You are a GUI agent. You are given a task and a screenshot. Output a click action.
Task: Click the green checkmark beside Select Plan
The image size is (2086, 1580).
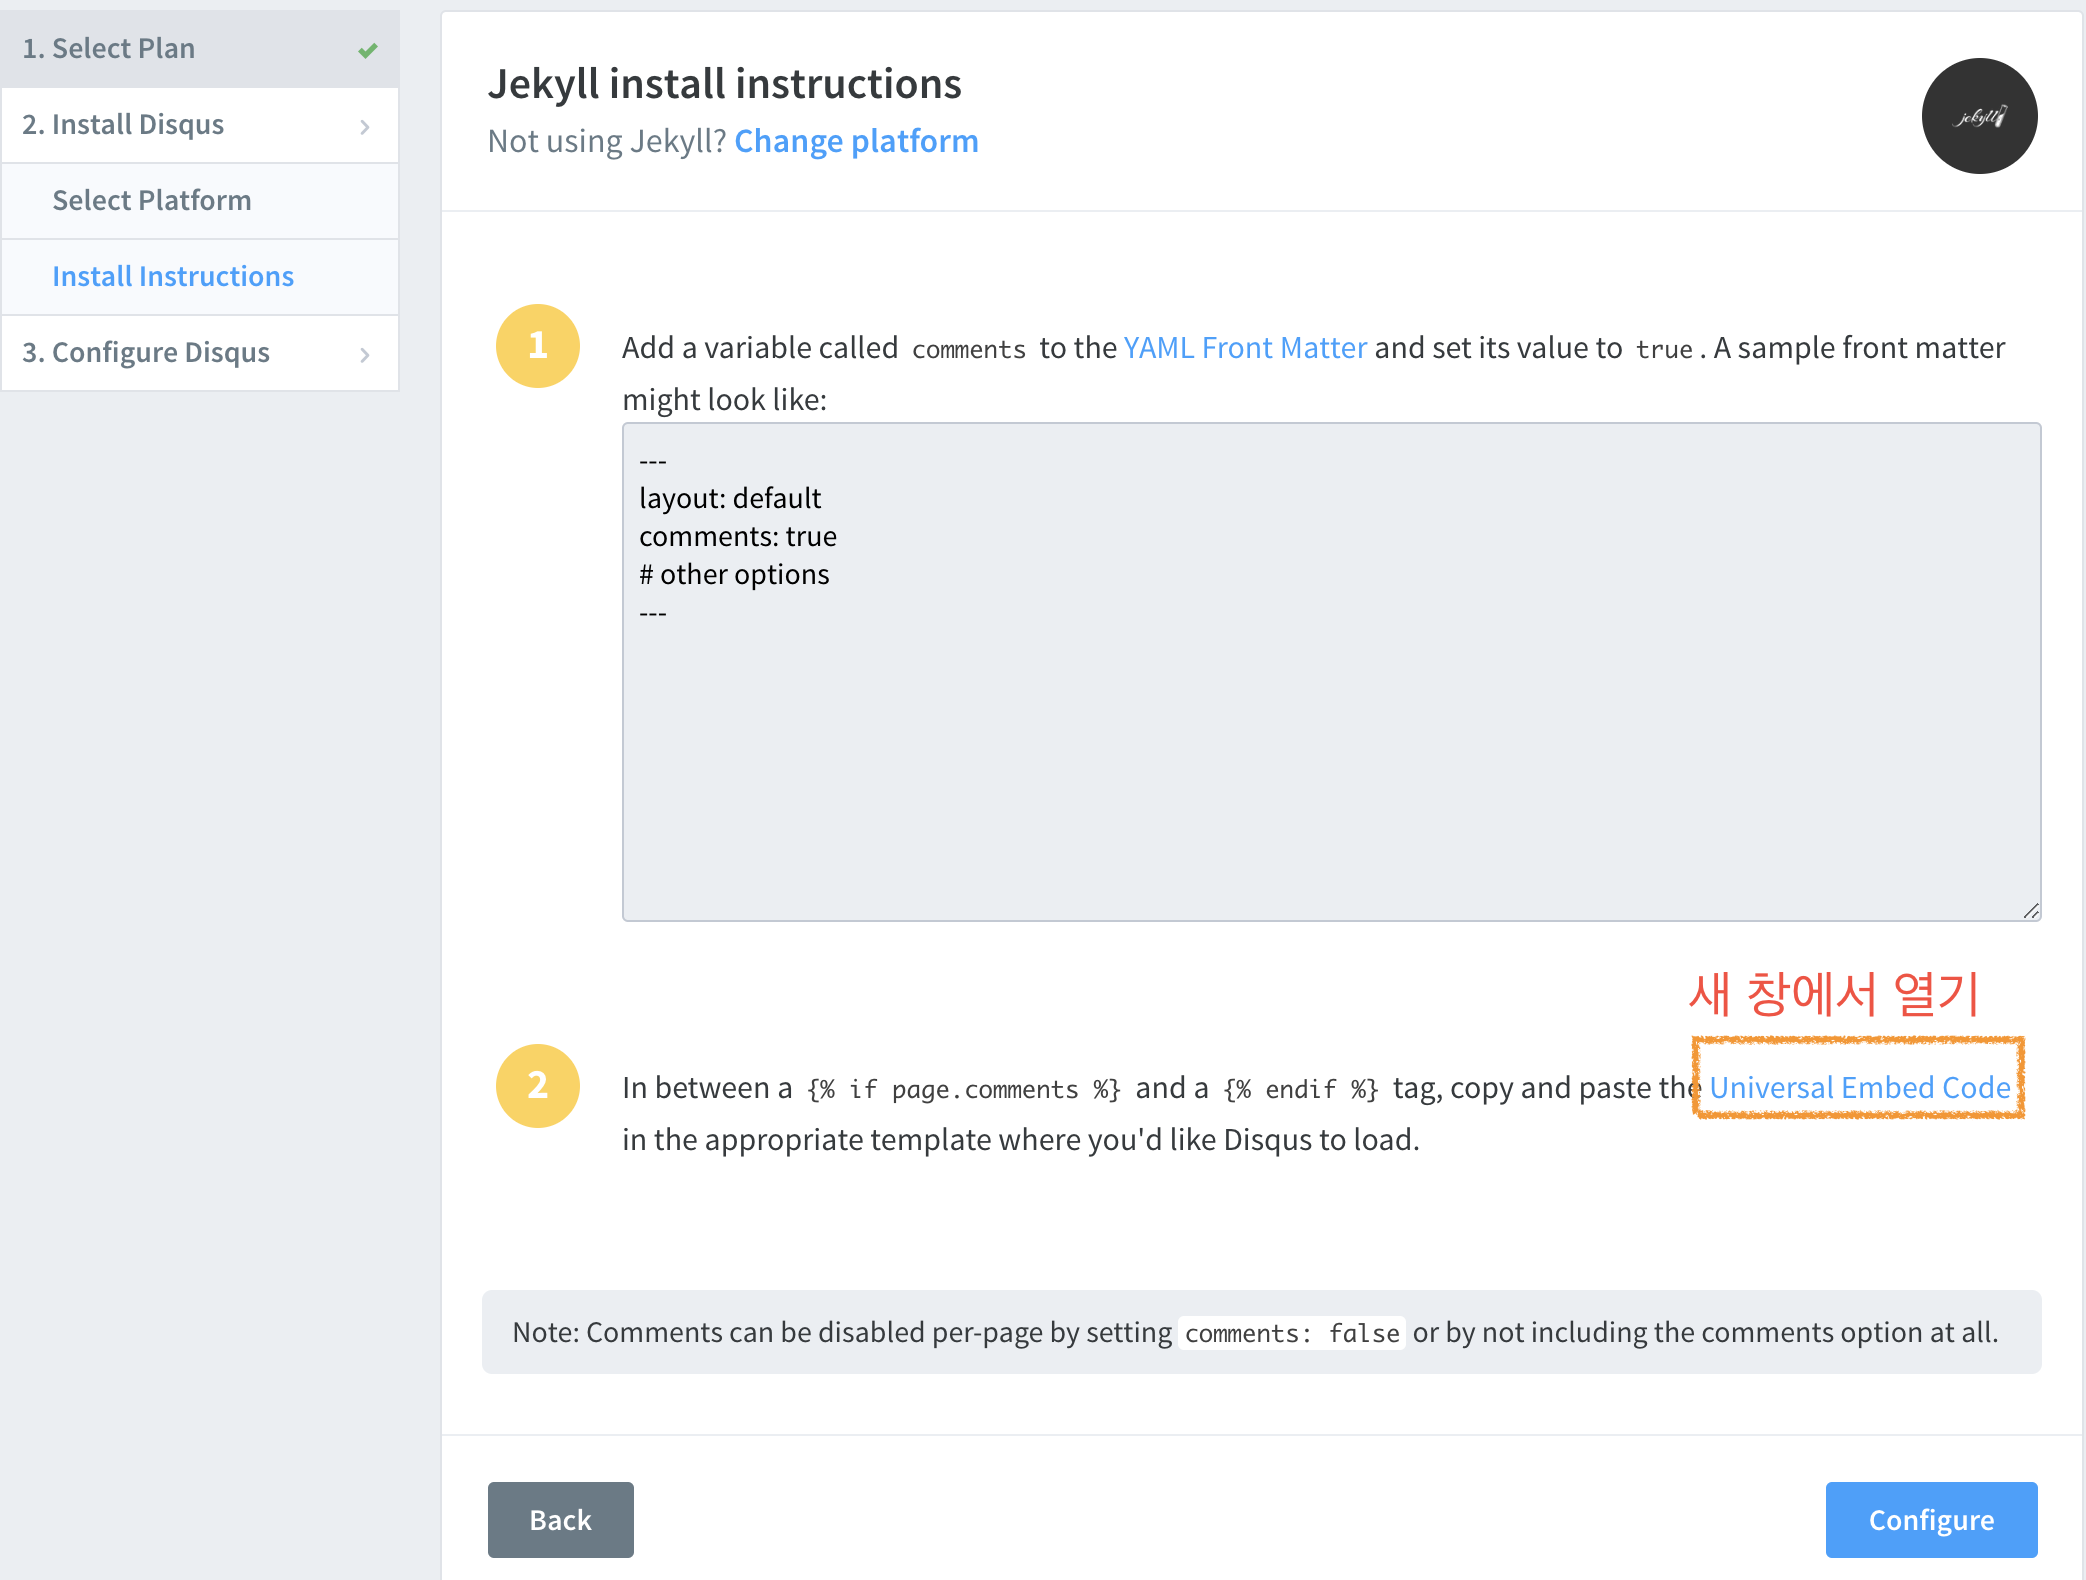(368, 50)
